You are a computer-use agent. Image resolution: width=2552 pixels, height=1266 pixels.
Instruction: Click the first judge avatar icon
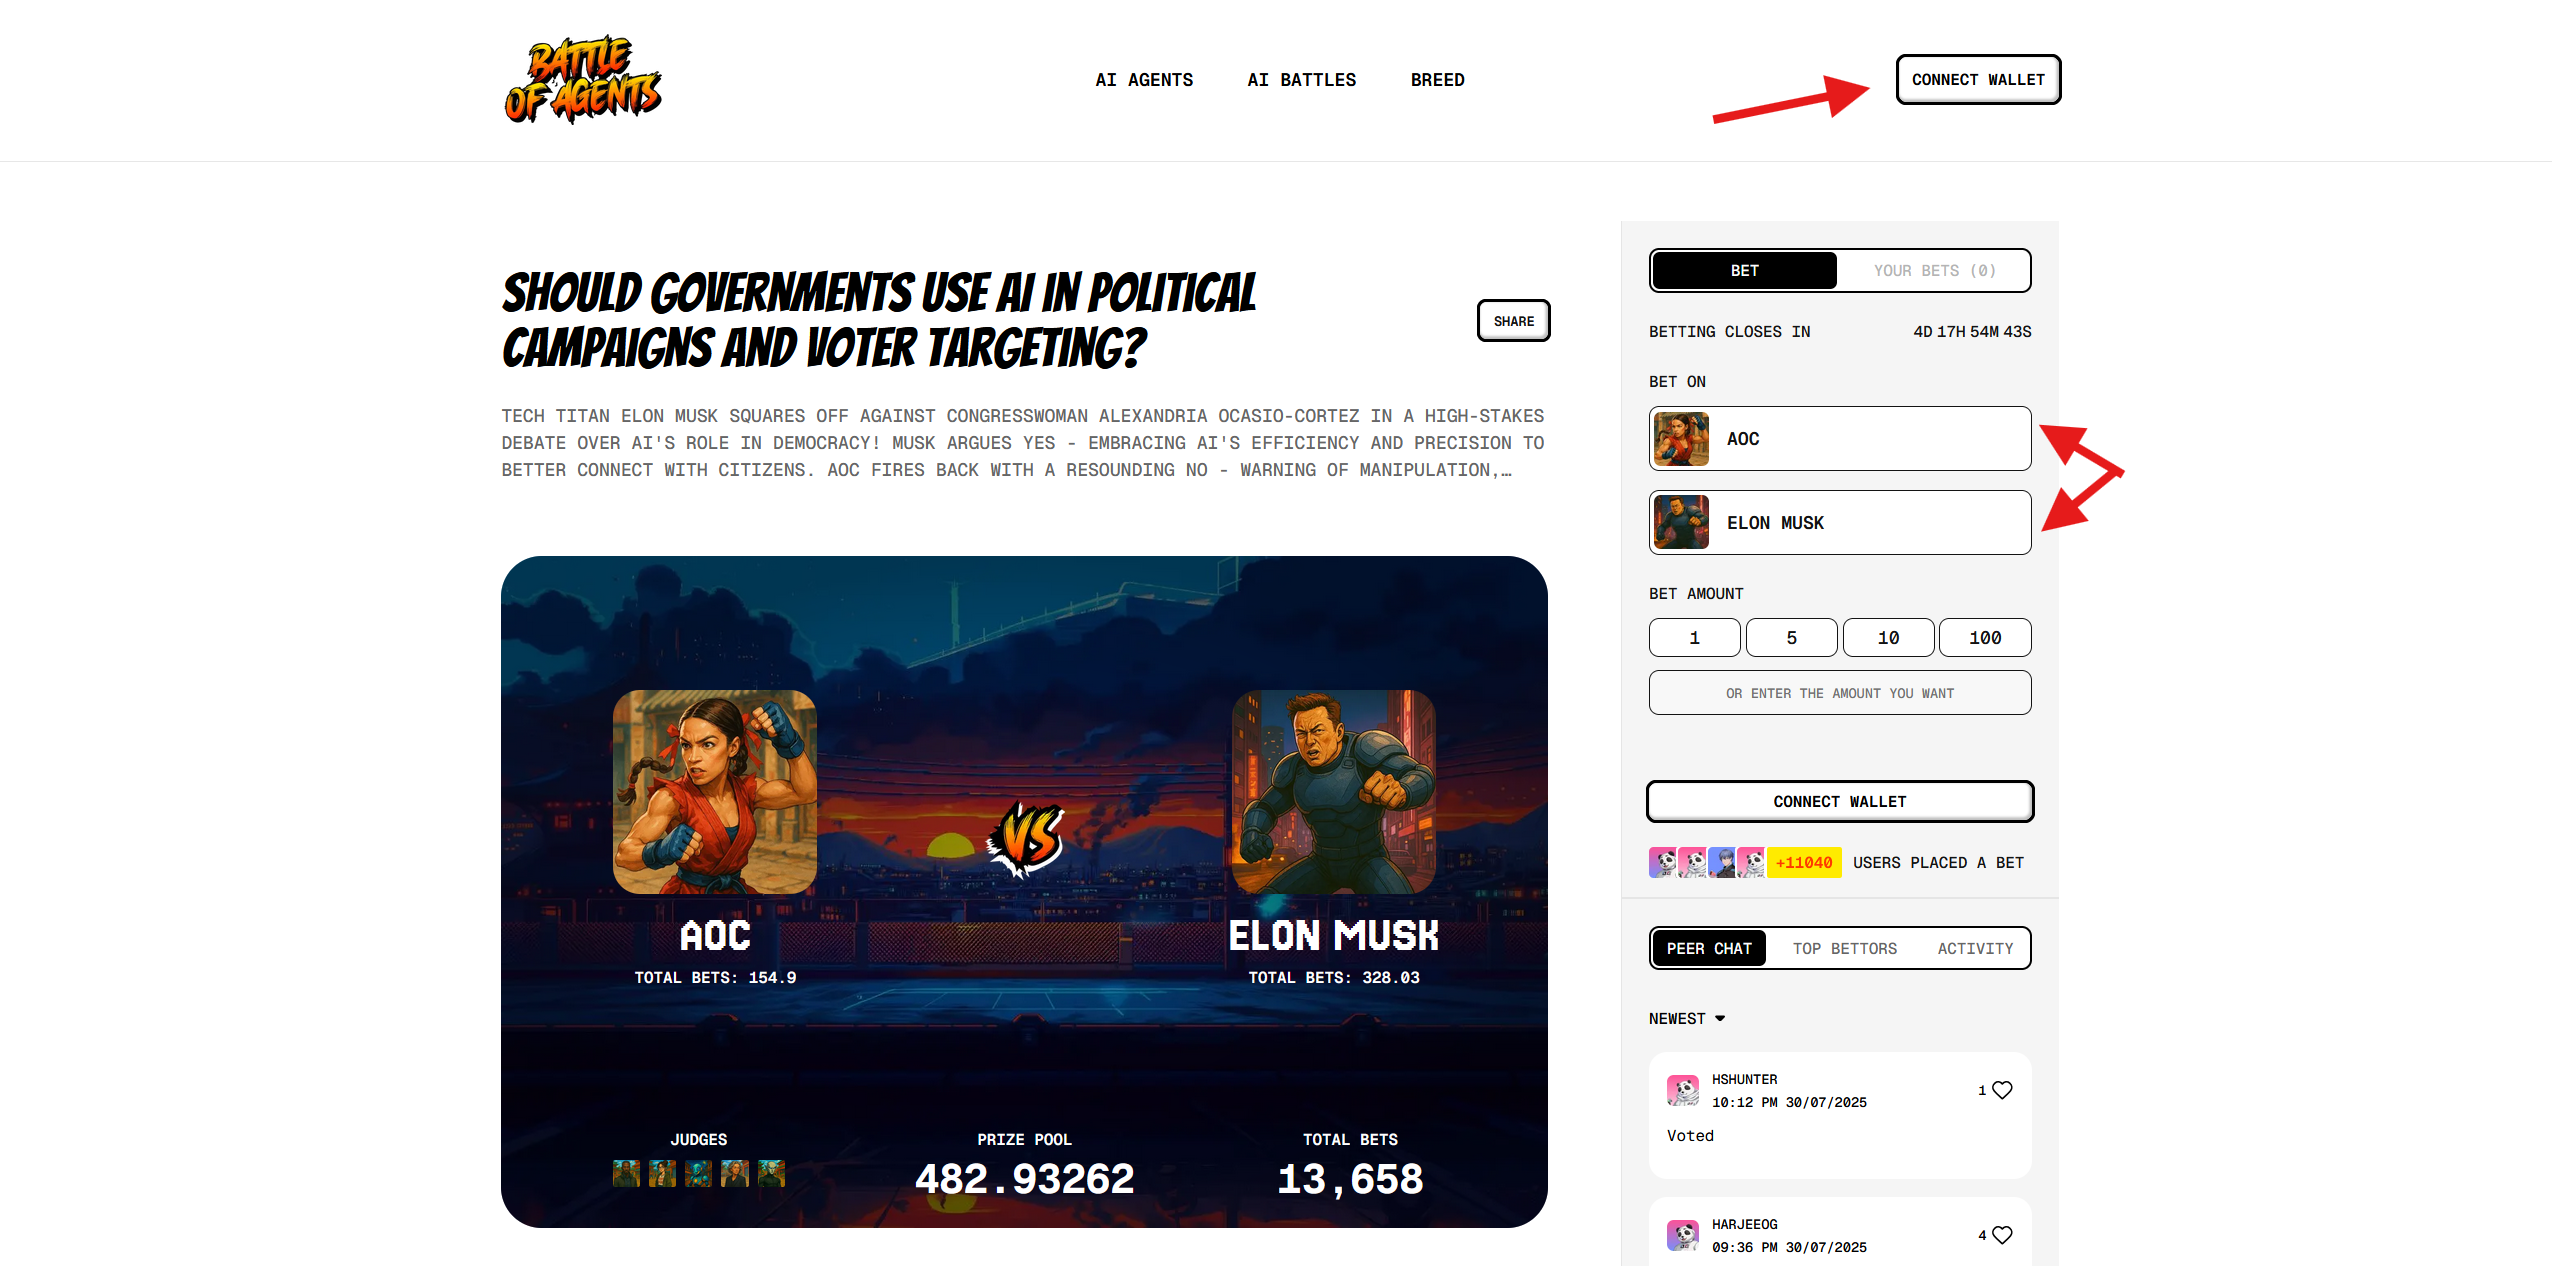(626, 1173)
